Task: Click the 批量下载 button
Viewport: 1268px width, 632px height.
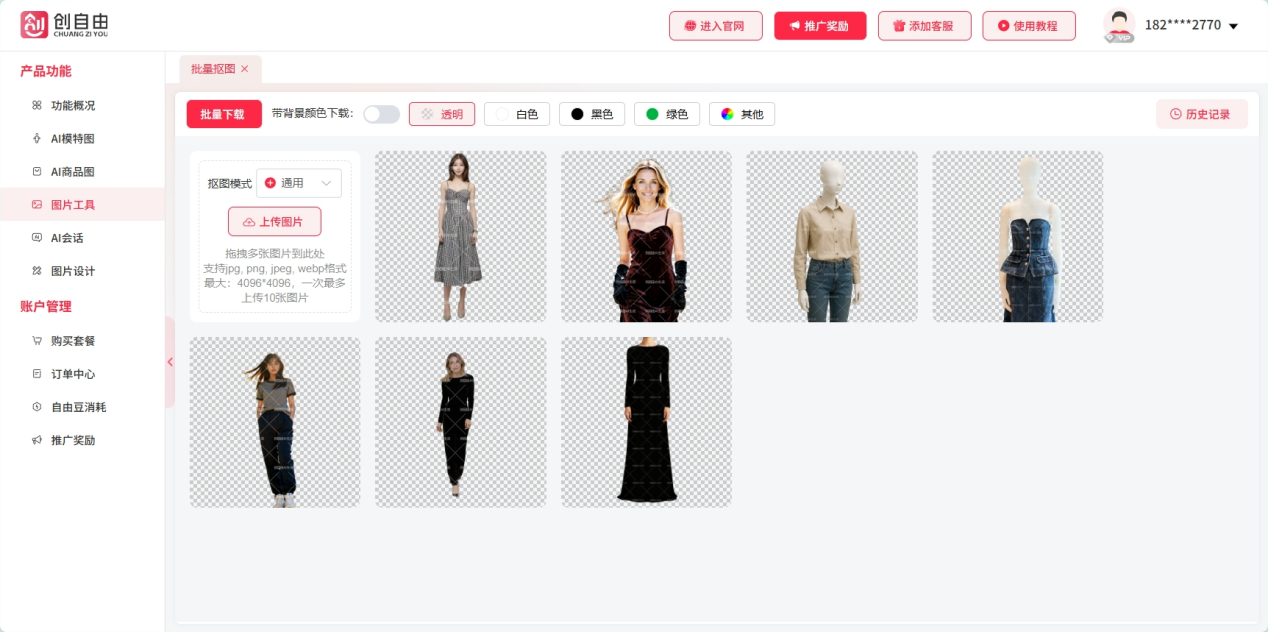Action: tap(223, 114)
